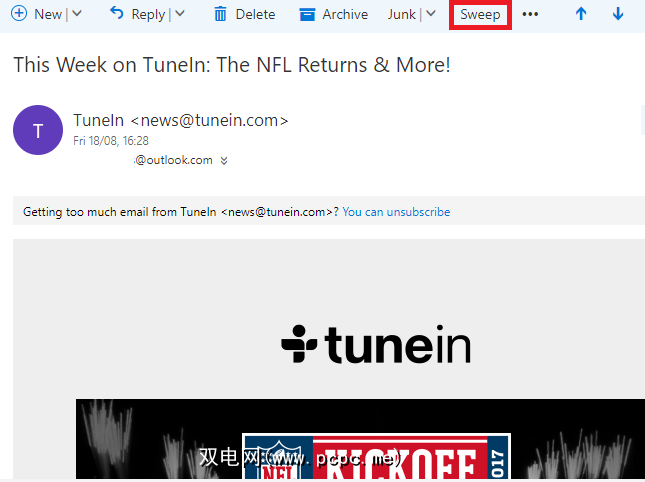Viewport: 645px width, 482px height.
Task: Expand the Junk options dropdown
Action: [x=431, y=14]
